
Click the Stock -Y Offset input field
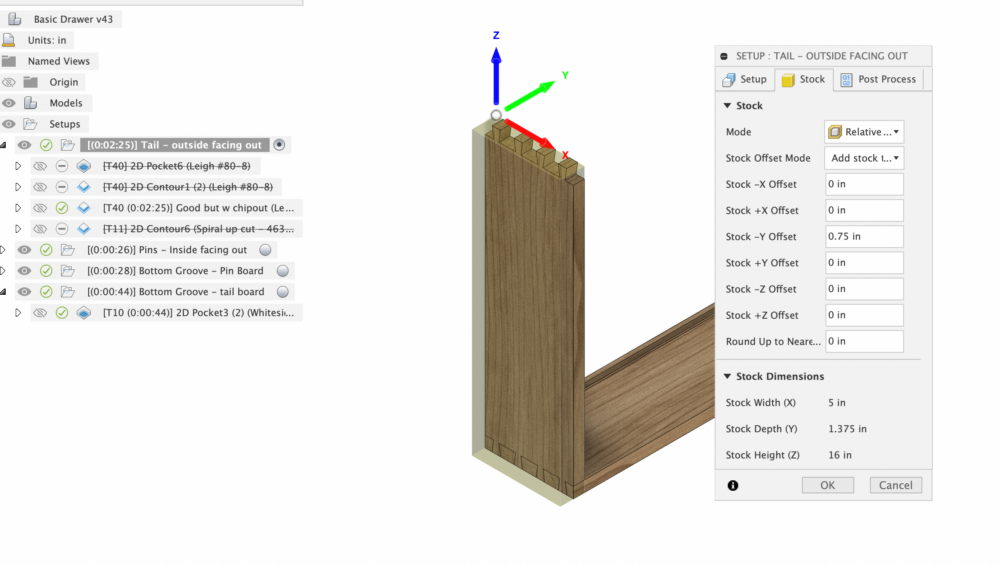864,237
